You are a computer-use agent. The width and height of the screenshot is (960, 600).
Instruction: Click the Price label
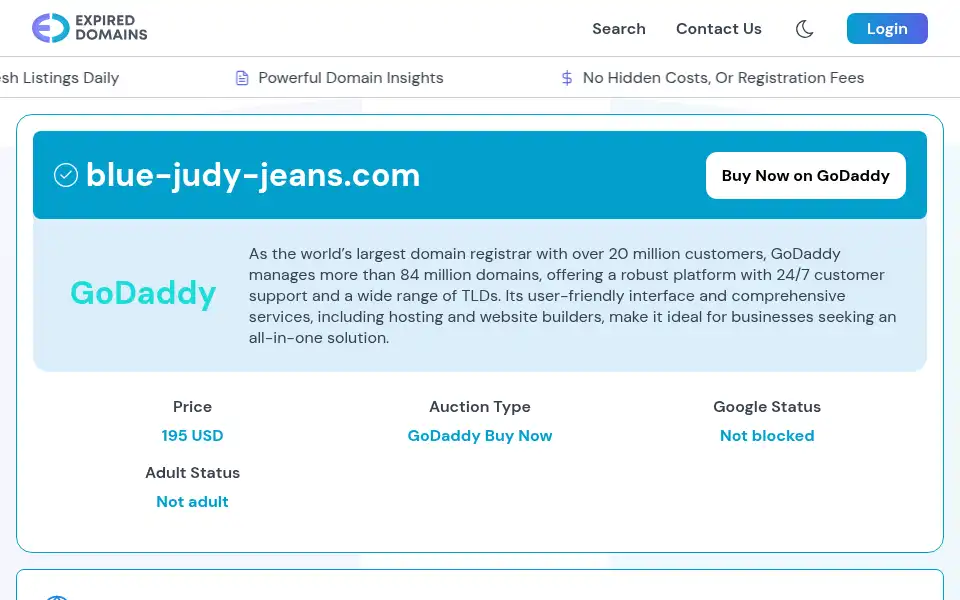[x=192, y=407]
